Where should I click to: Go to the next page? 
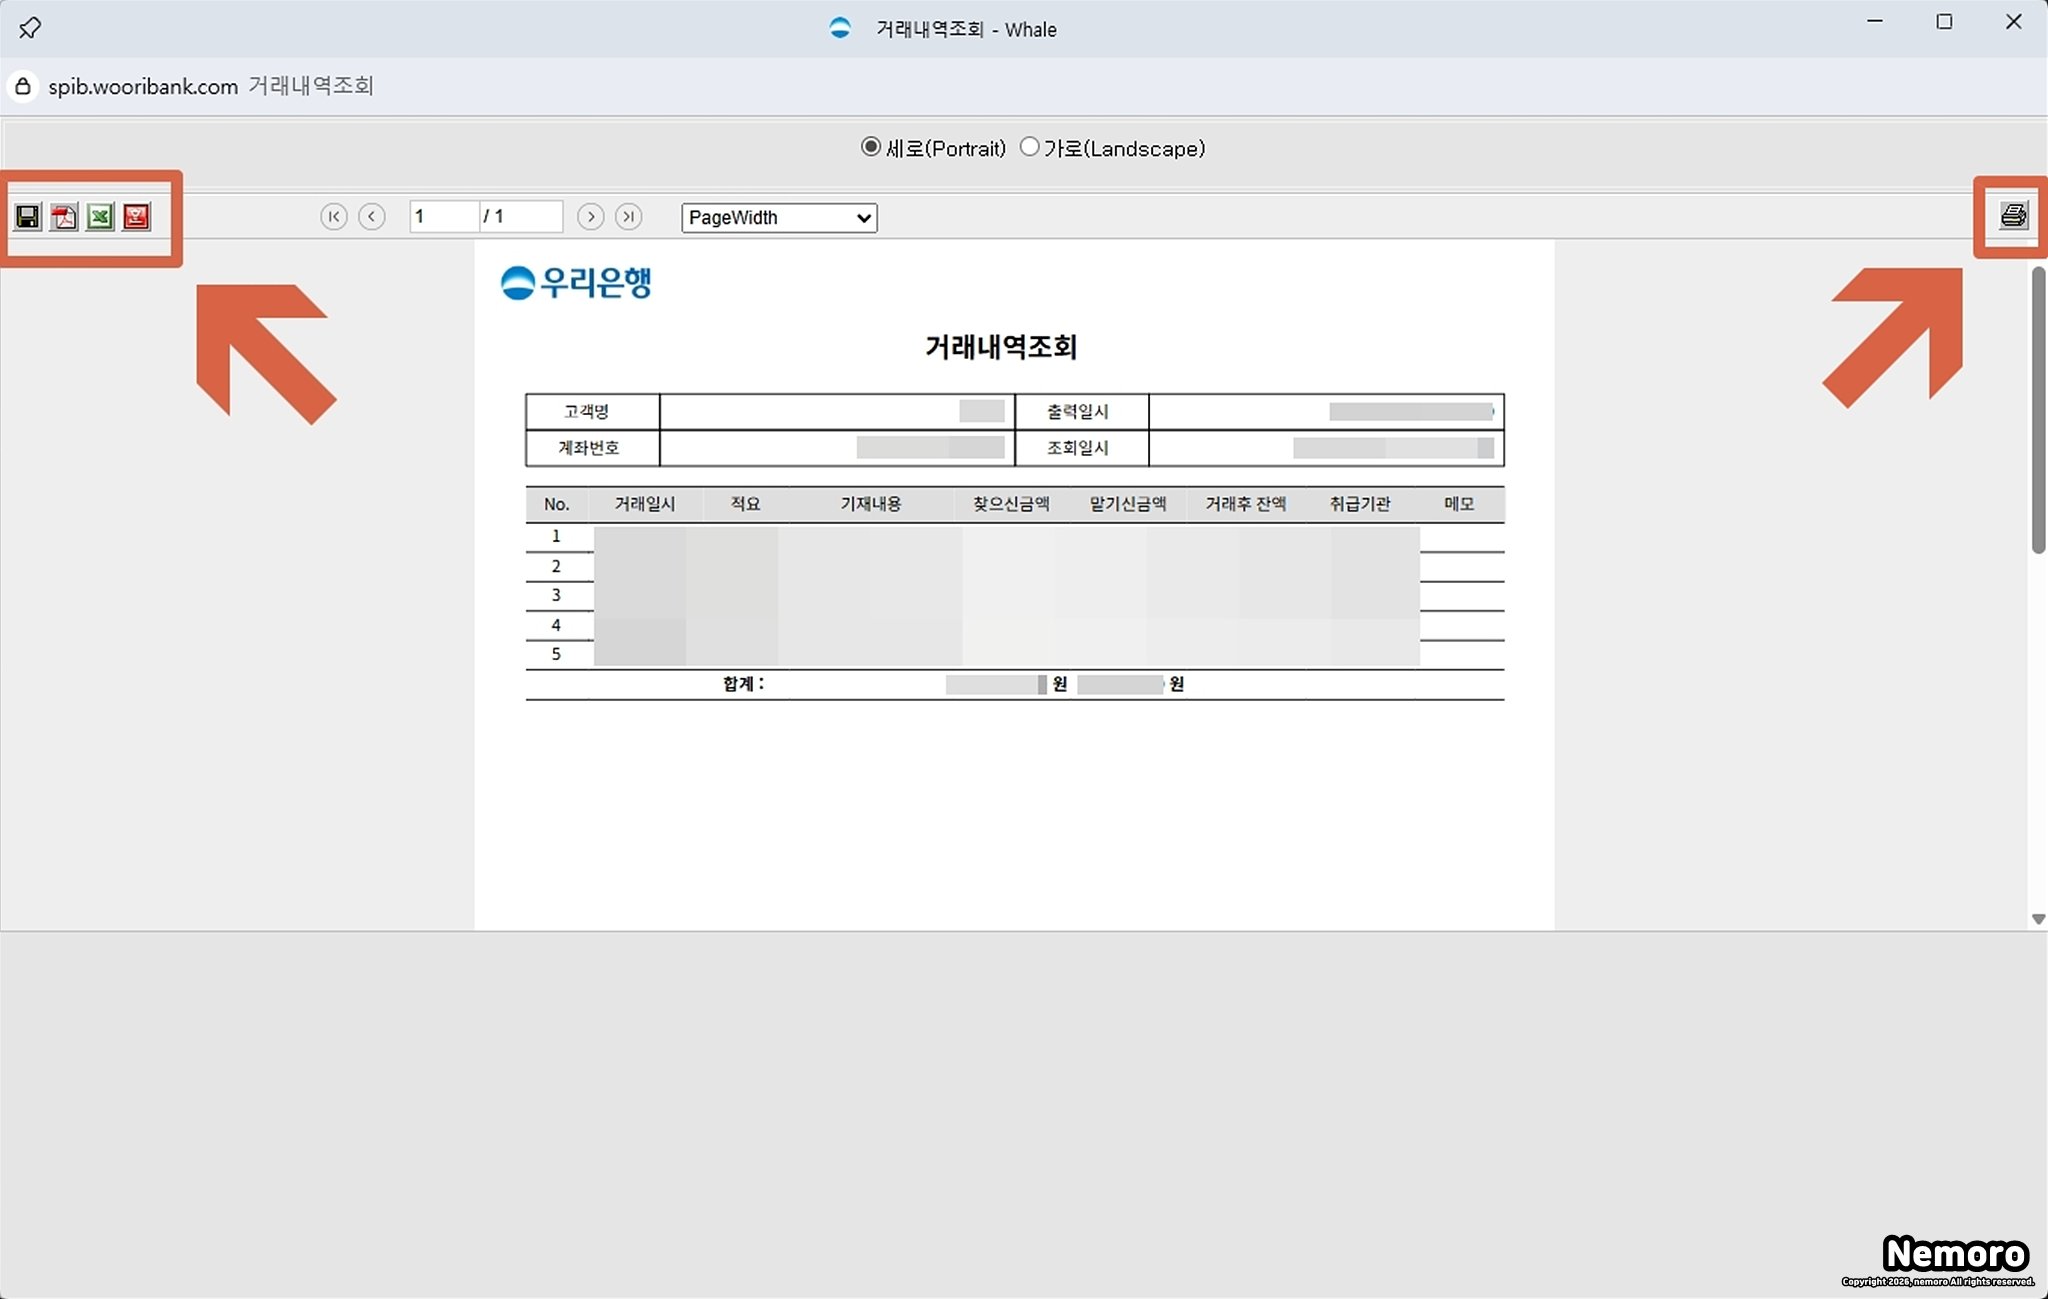coord(590,217)
